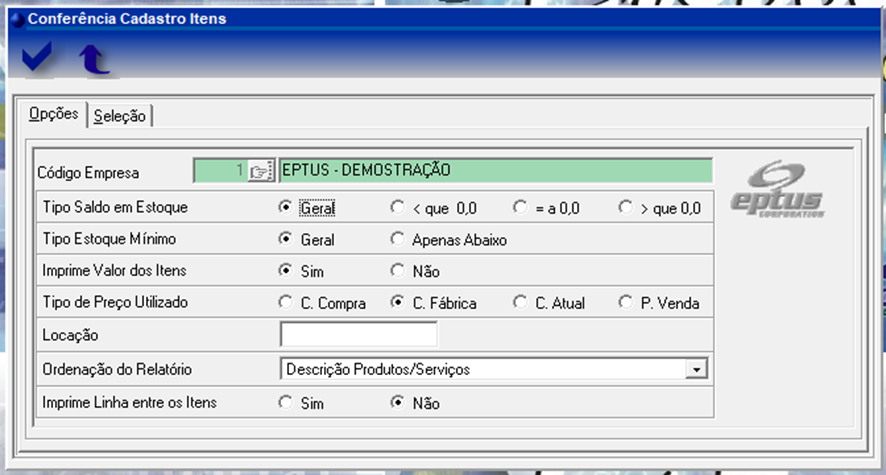The image size is (886, 475).
Task: Choose Não for Imprime Valor dos Itens
Action: 396,271
